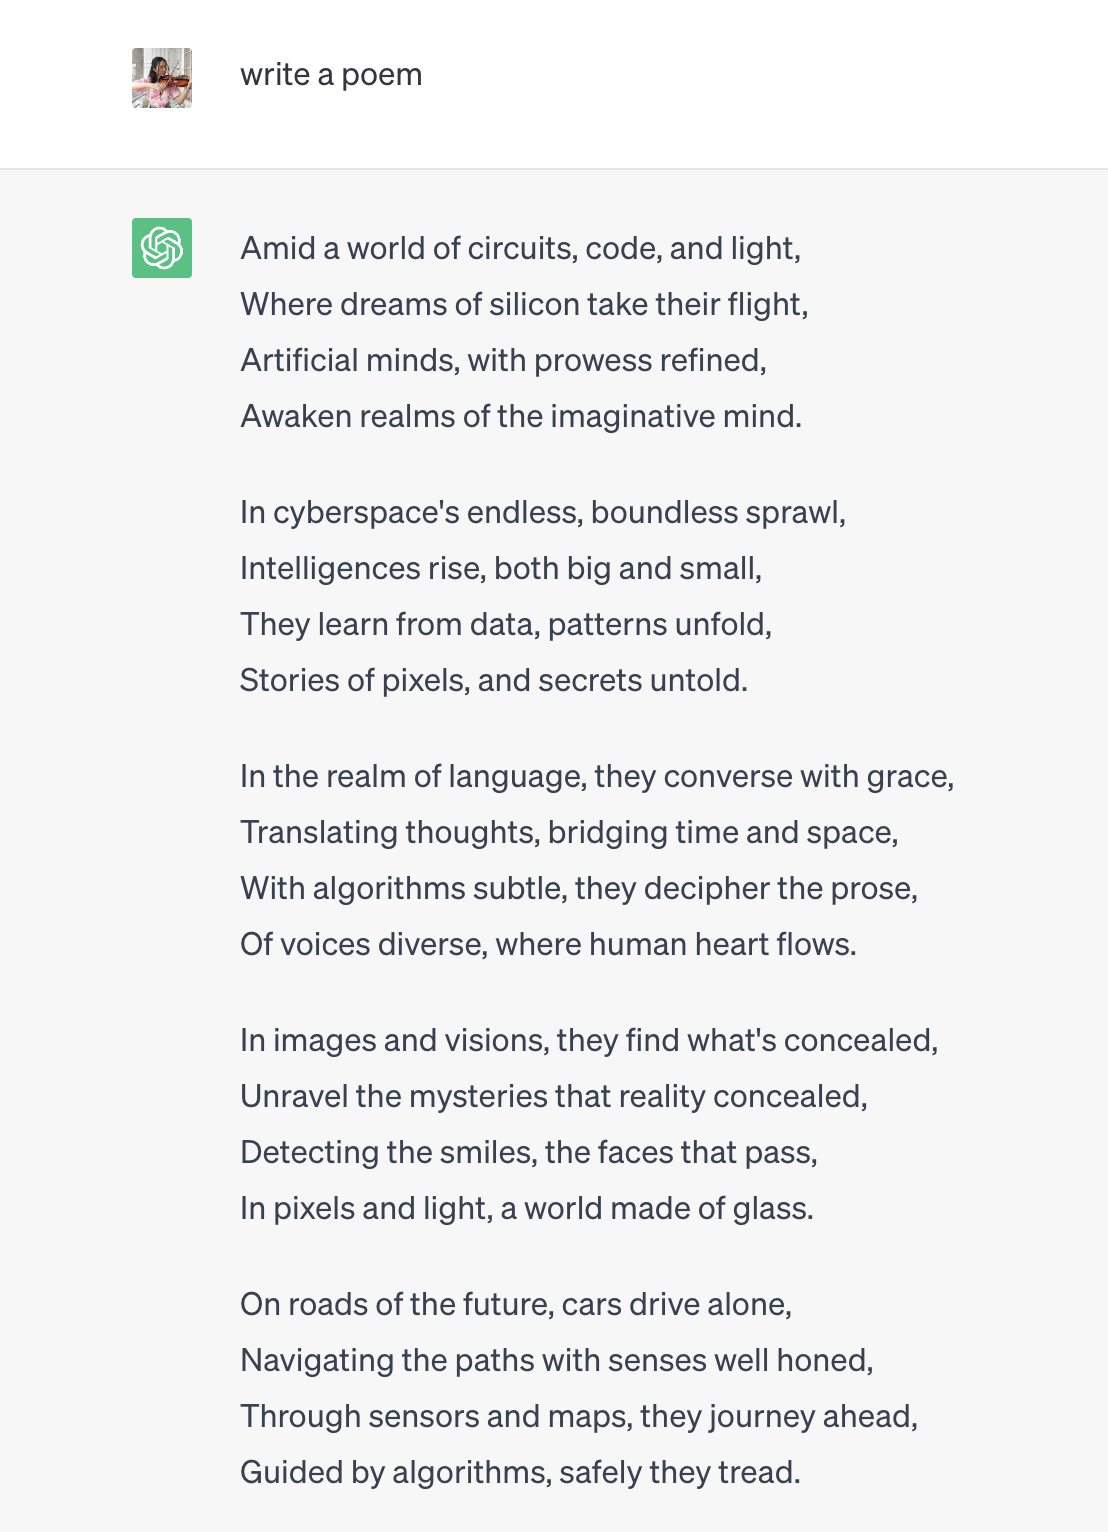Click the green ChatGPT logo icon

162,248
